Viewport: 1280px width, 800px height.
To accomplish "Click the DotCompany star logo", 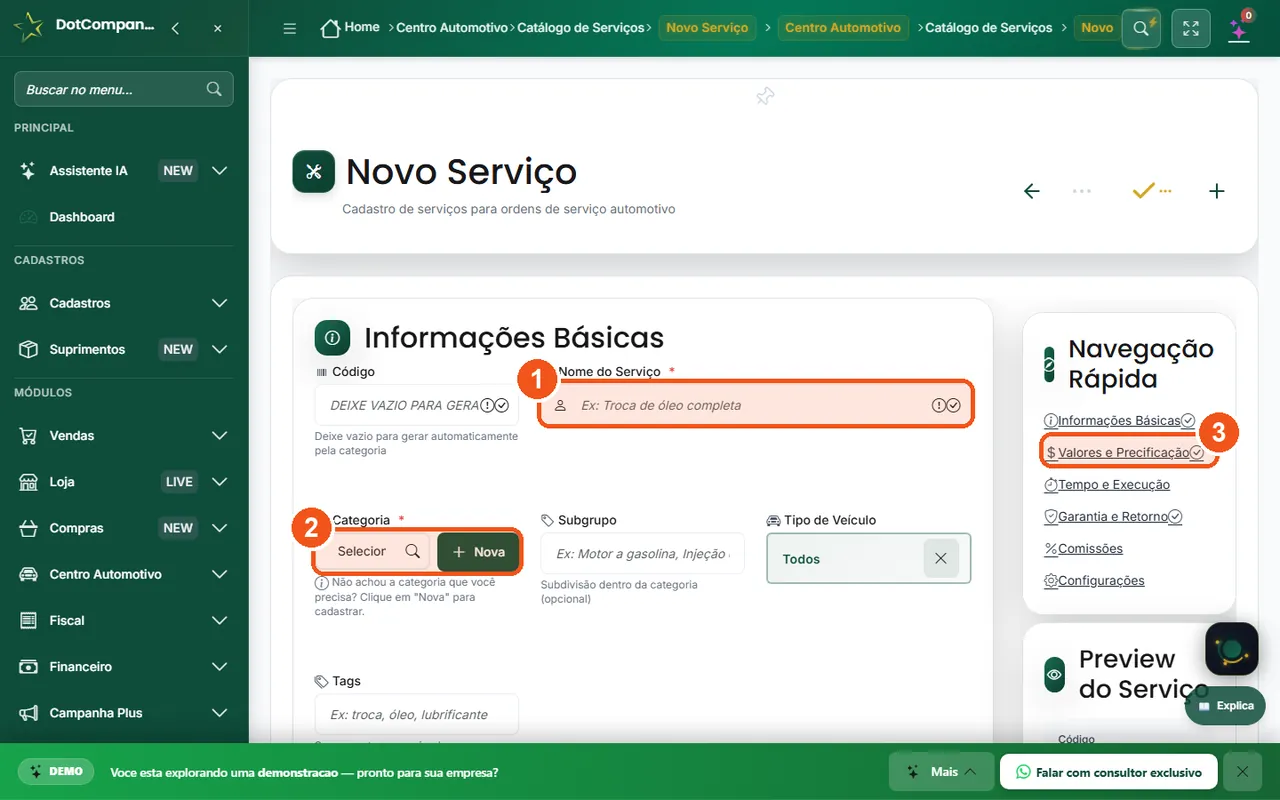I will pos(29,28).
